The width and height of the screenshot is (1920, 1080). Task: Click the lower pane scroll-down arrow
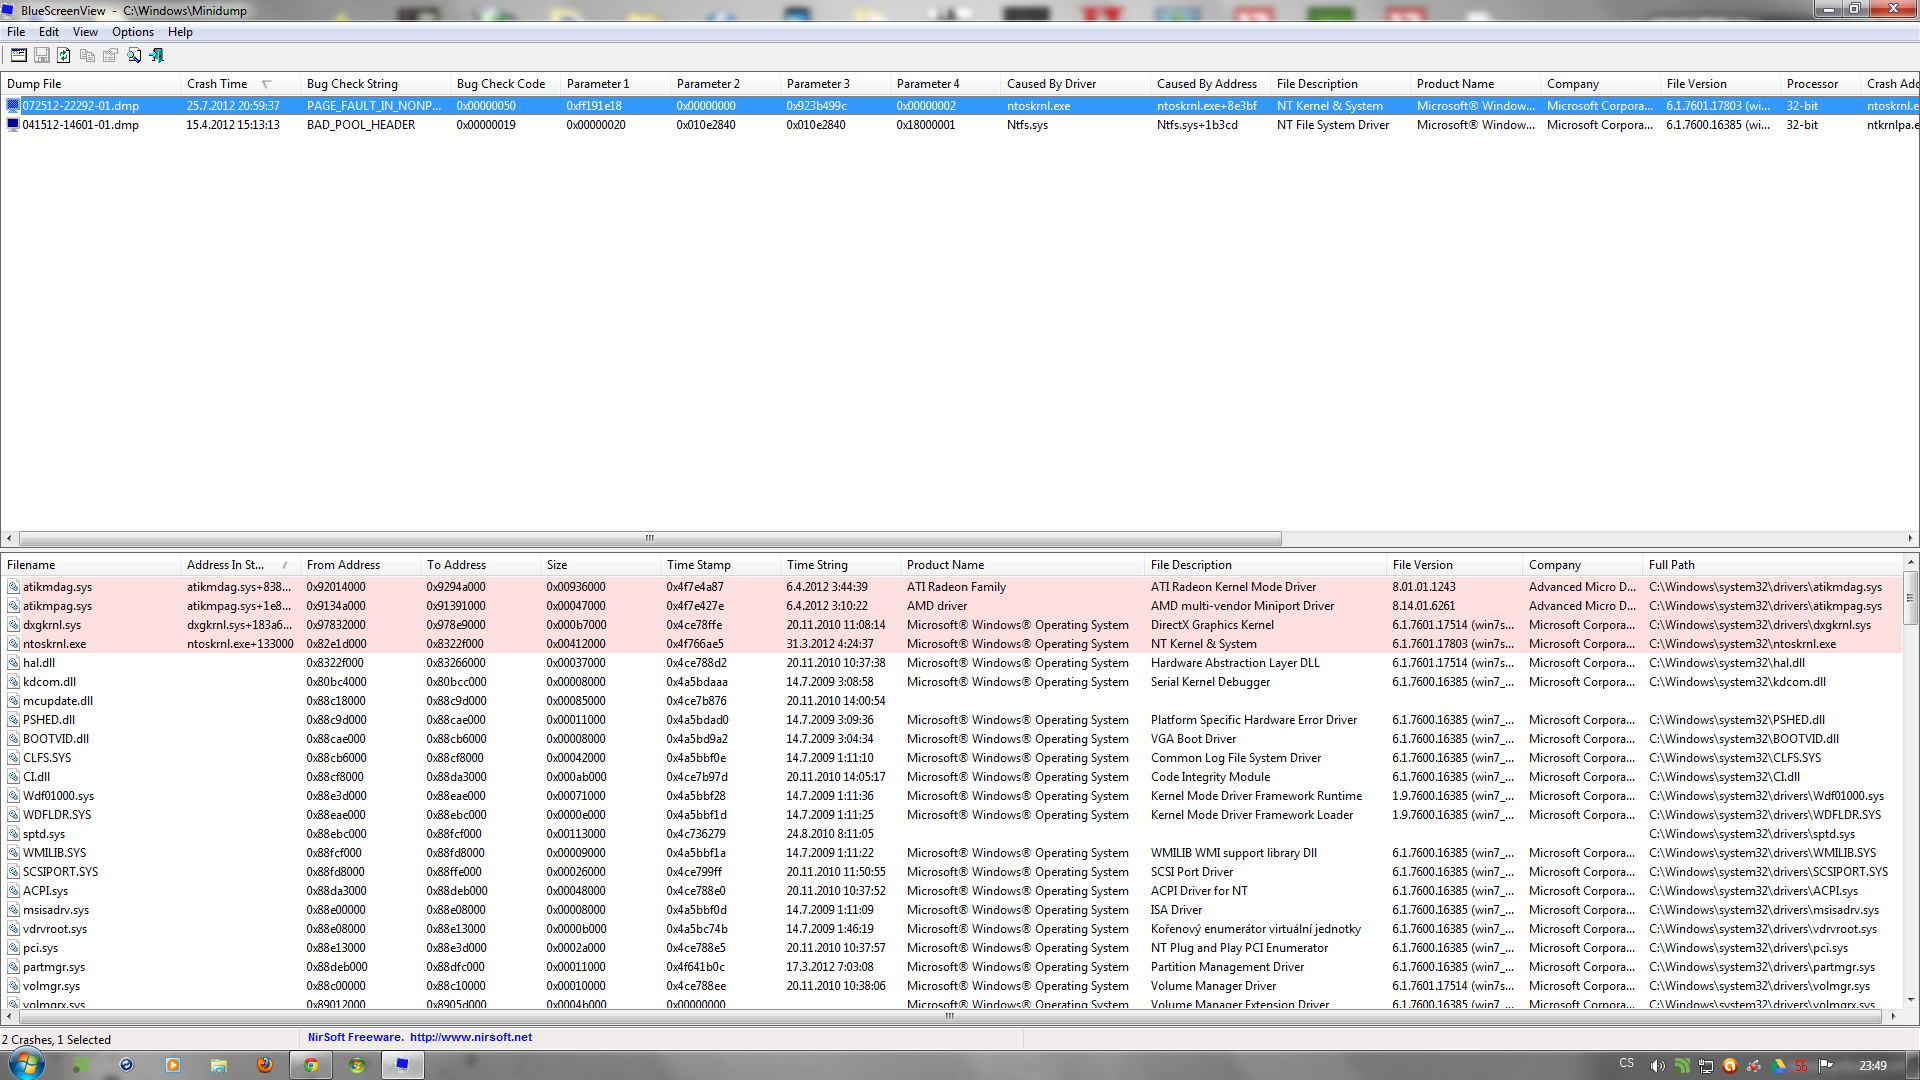tap(1910, 999)
